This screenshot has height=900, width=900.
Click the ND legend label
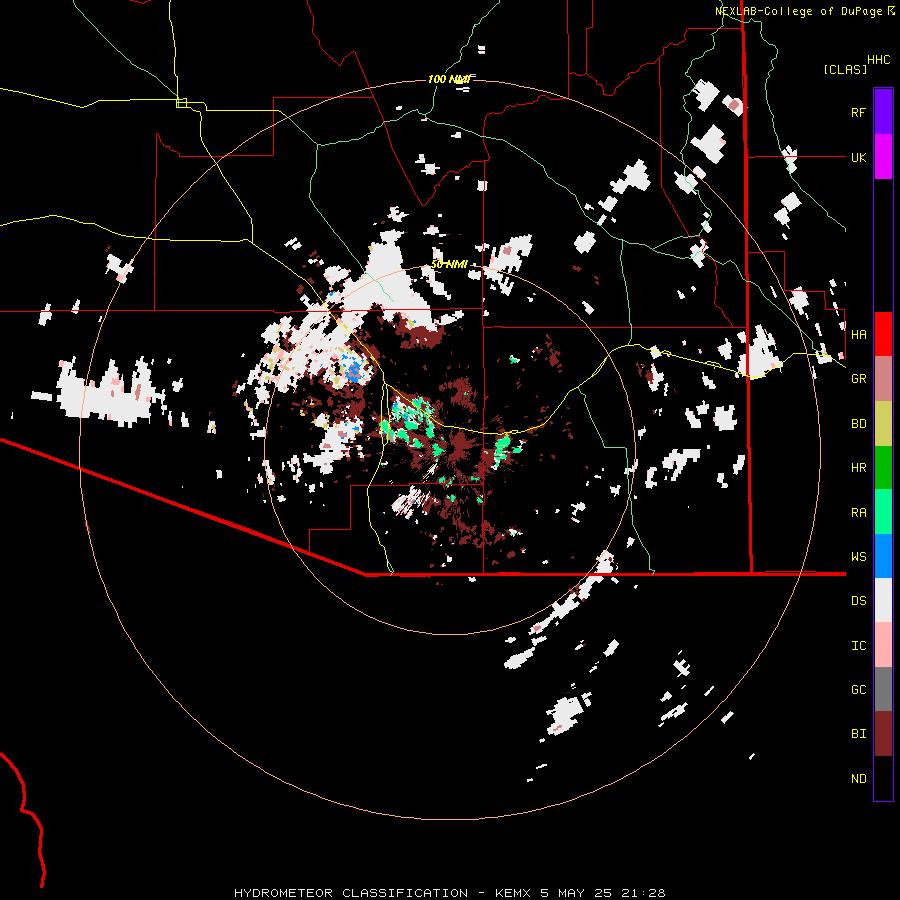point(858,779)
